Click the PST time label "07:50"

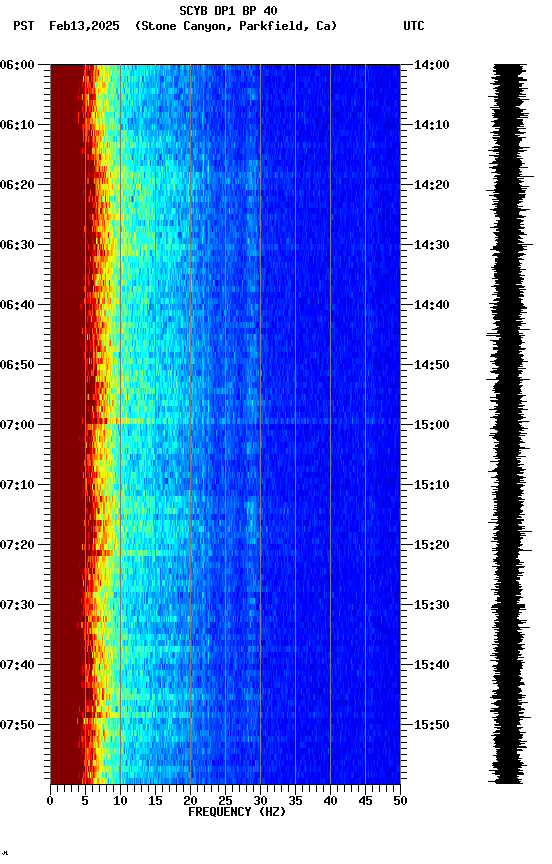click(17, 725)
